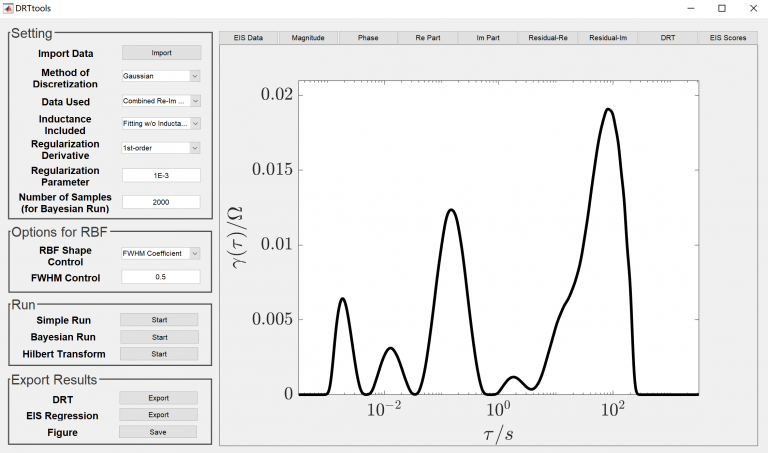The height and width of the screenshot is (453, 768).
Task: Switch to the EIS Scores tab
Action: (x=727, y=38)
